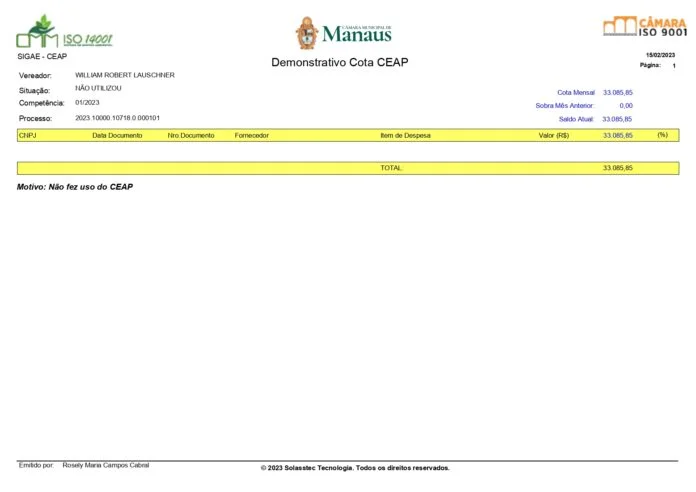Click the Nro.Documento column header
Screen dimensions: 696x492
point(191,135)
